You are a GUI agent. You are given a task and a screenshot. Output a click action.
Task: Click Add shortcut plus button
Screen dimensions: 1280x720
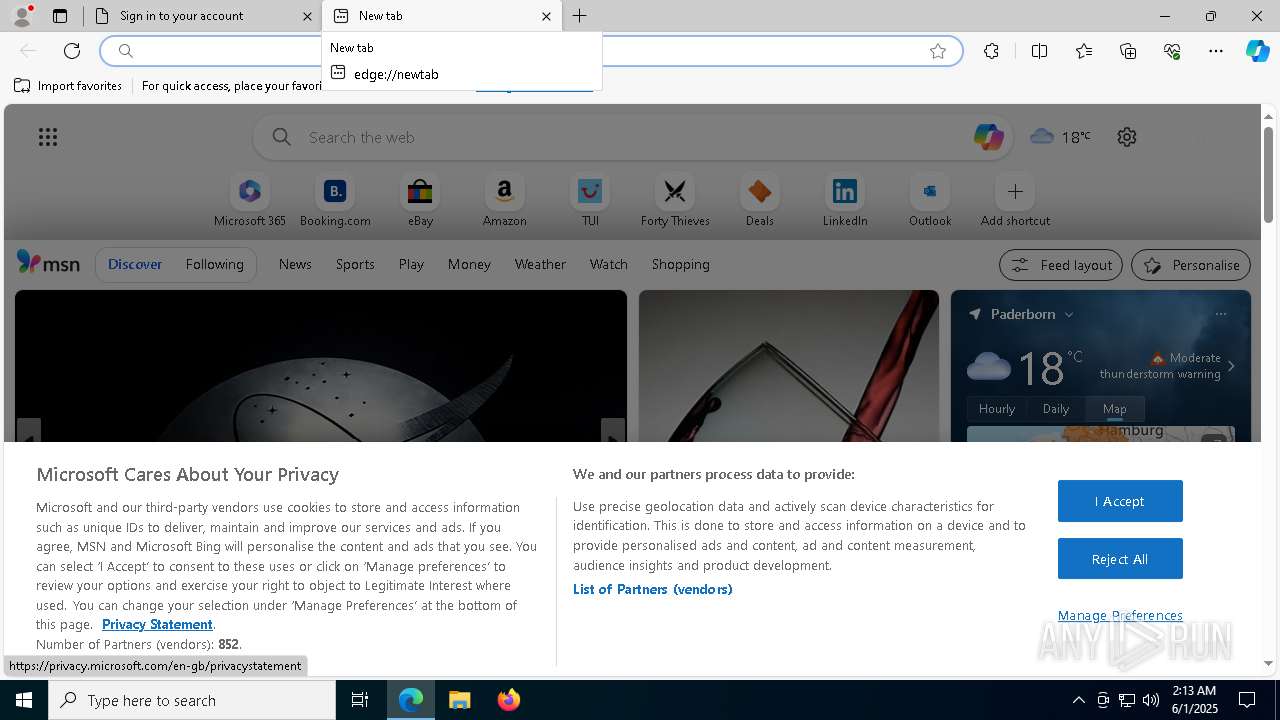[x=1015, y=191]
